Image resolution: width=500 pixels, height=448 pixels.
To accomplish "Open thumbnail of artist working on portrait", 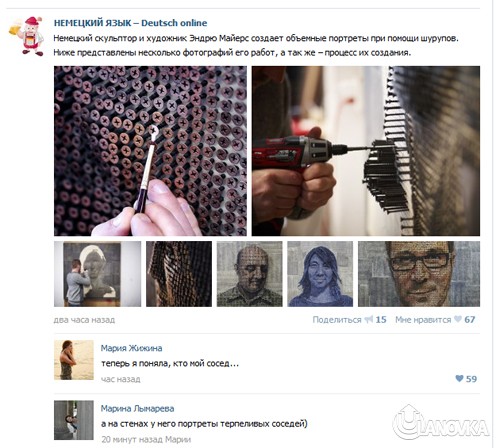I will pos(97,274).
